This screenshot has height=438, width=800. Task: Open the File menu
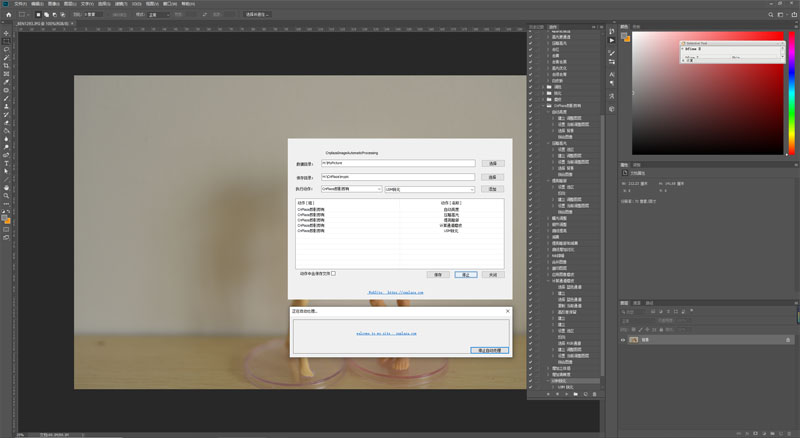pyautogui.click(x=19, y=4)
